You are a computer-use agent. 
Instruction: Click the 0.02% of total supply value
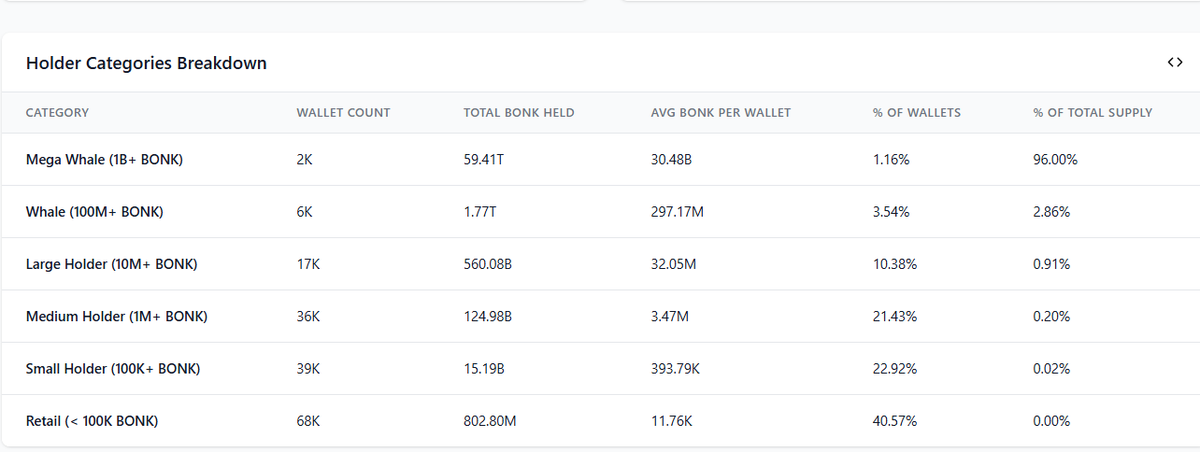pos(1052,369)
